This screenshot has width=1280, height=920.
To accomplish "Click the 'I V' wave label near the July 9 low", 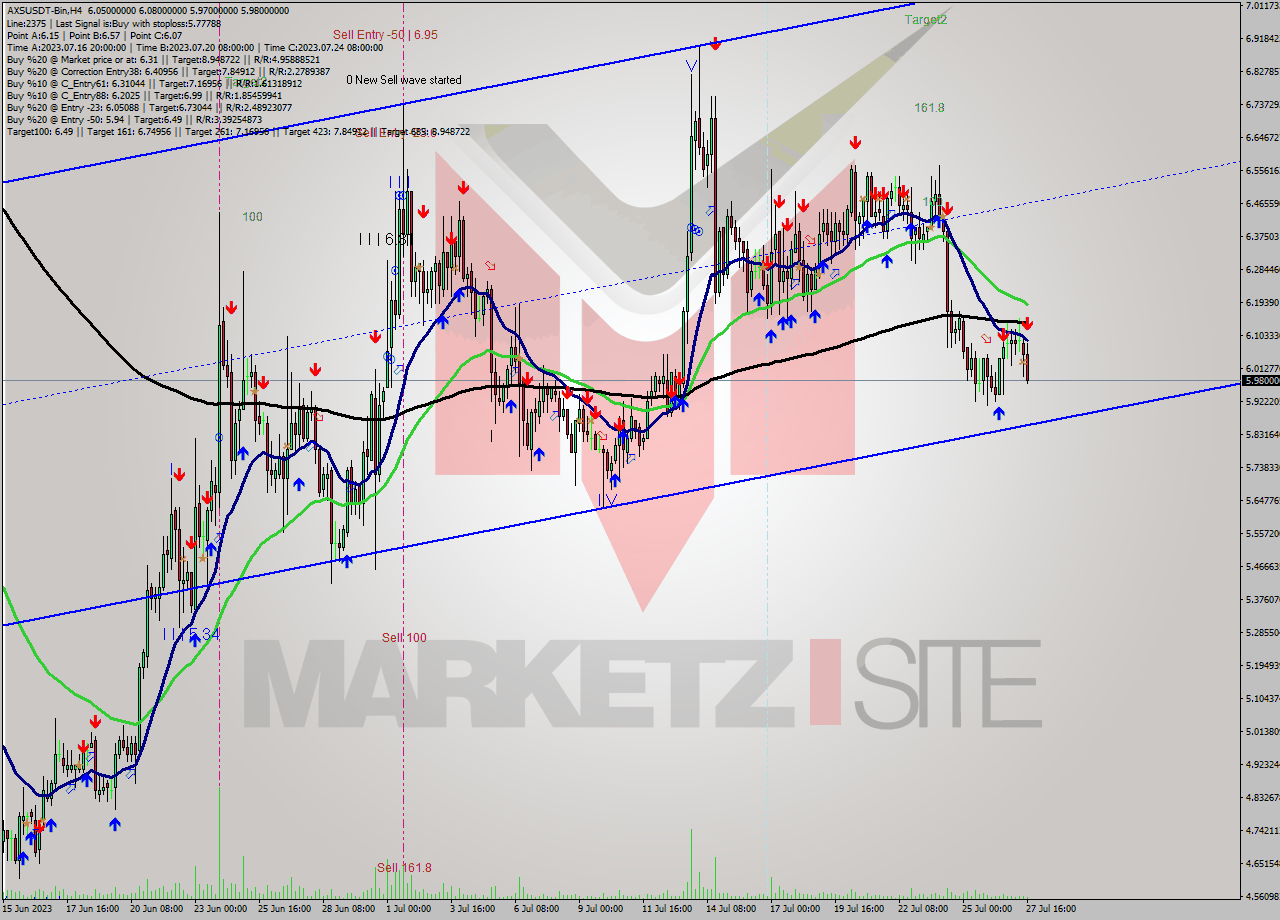I will point(608,499).
